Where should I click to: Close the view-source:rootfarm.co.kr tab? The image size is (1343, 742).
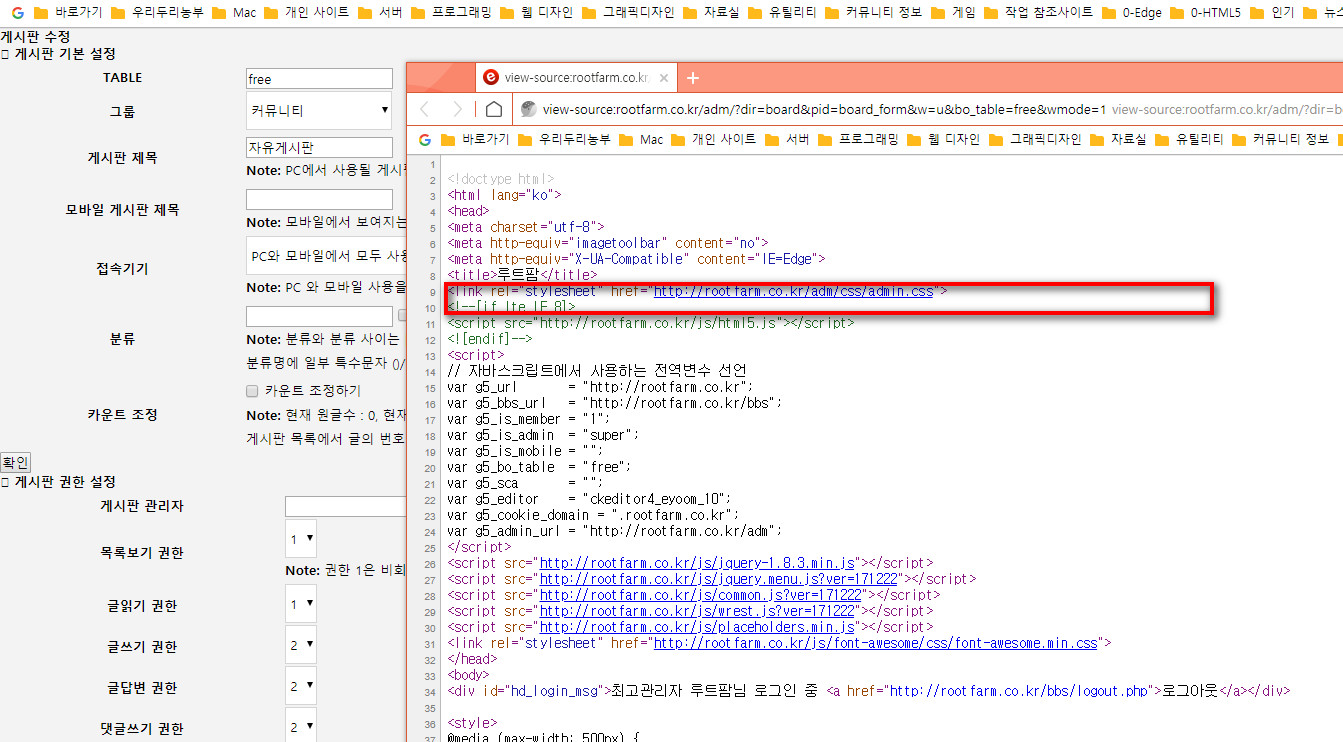(664, 78)
